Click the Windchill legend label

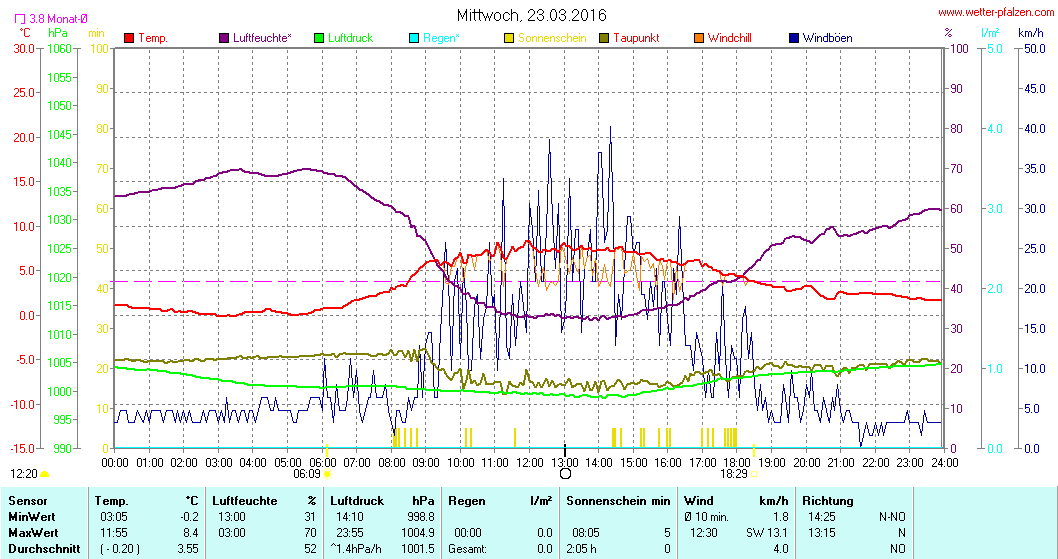[x=729, y=38]
